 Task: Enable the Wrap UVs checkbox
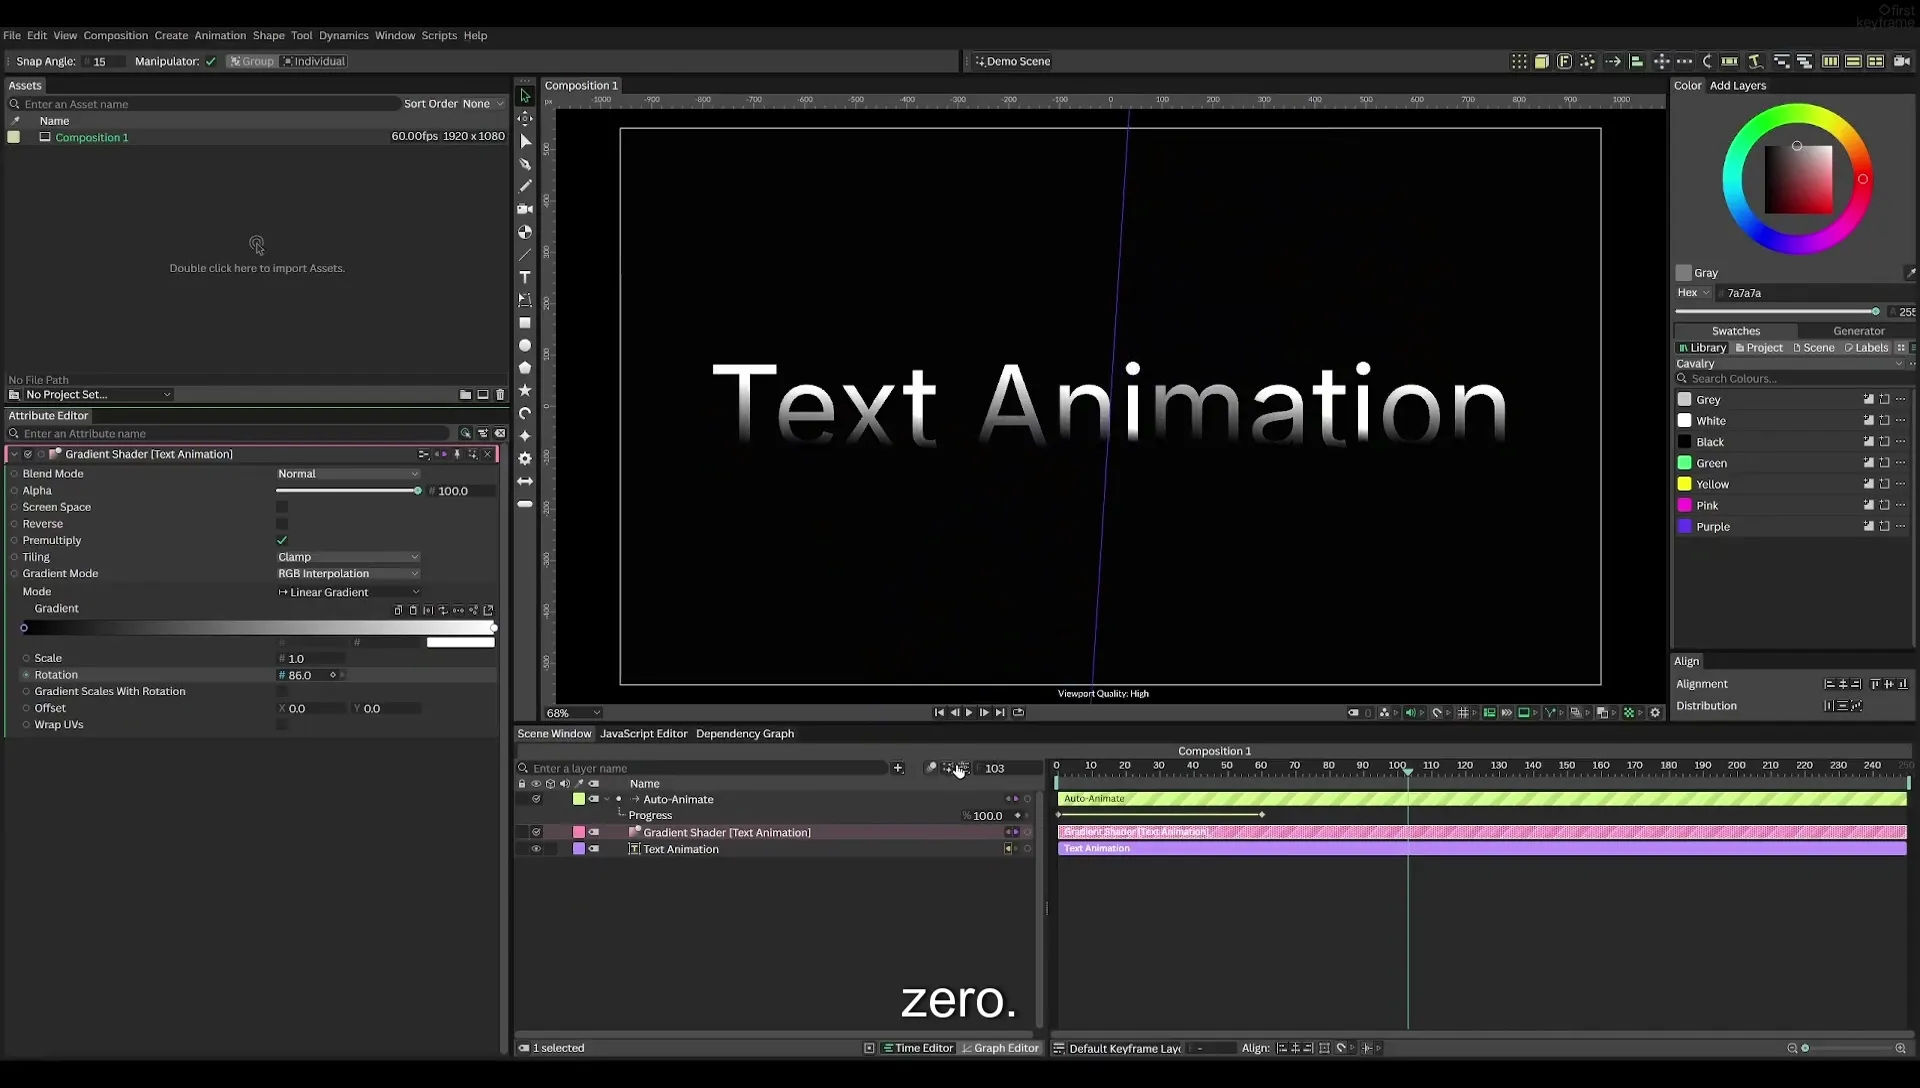tap(282, 725)
